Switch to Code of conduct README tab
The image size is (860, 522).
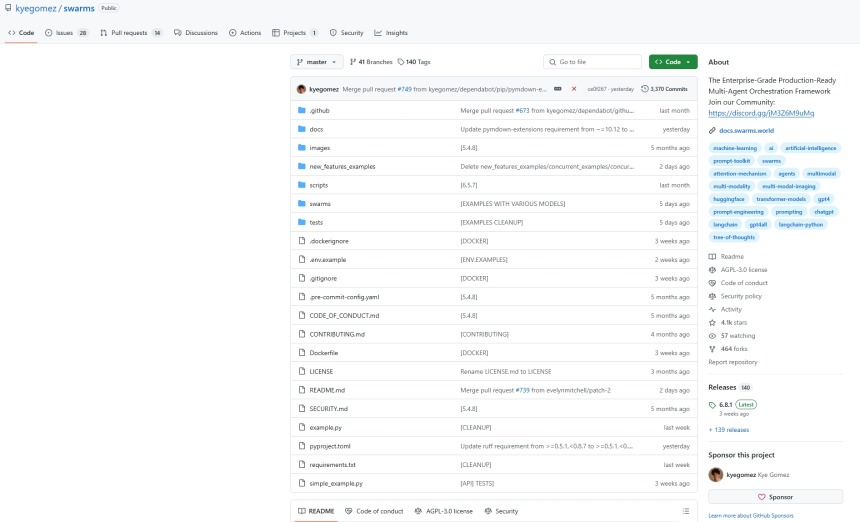374,511
